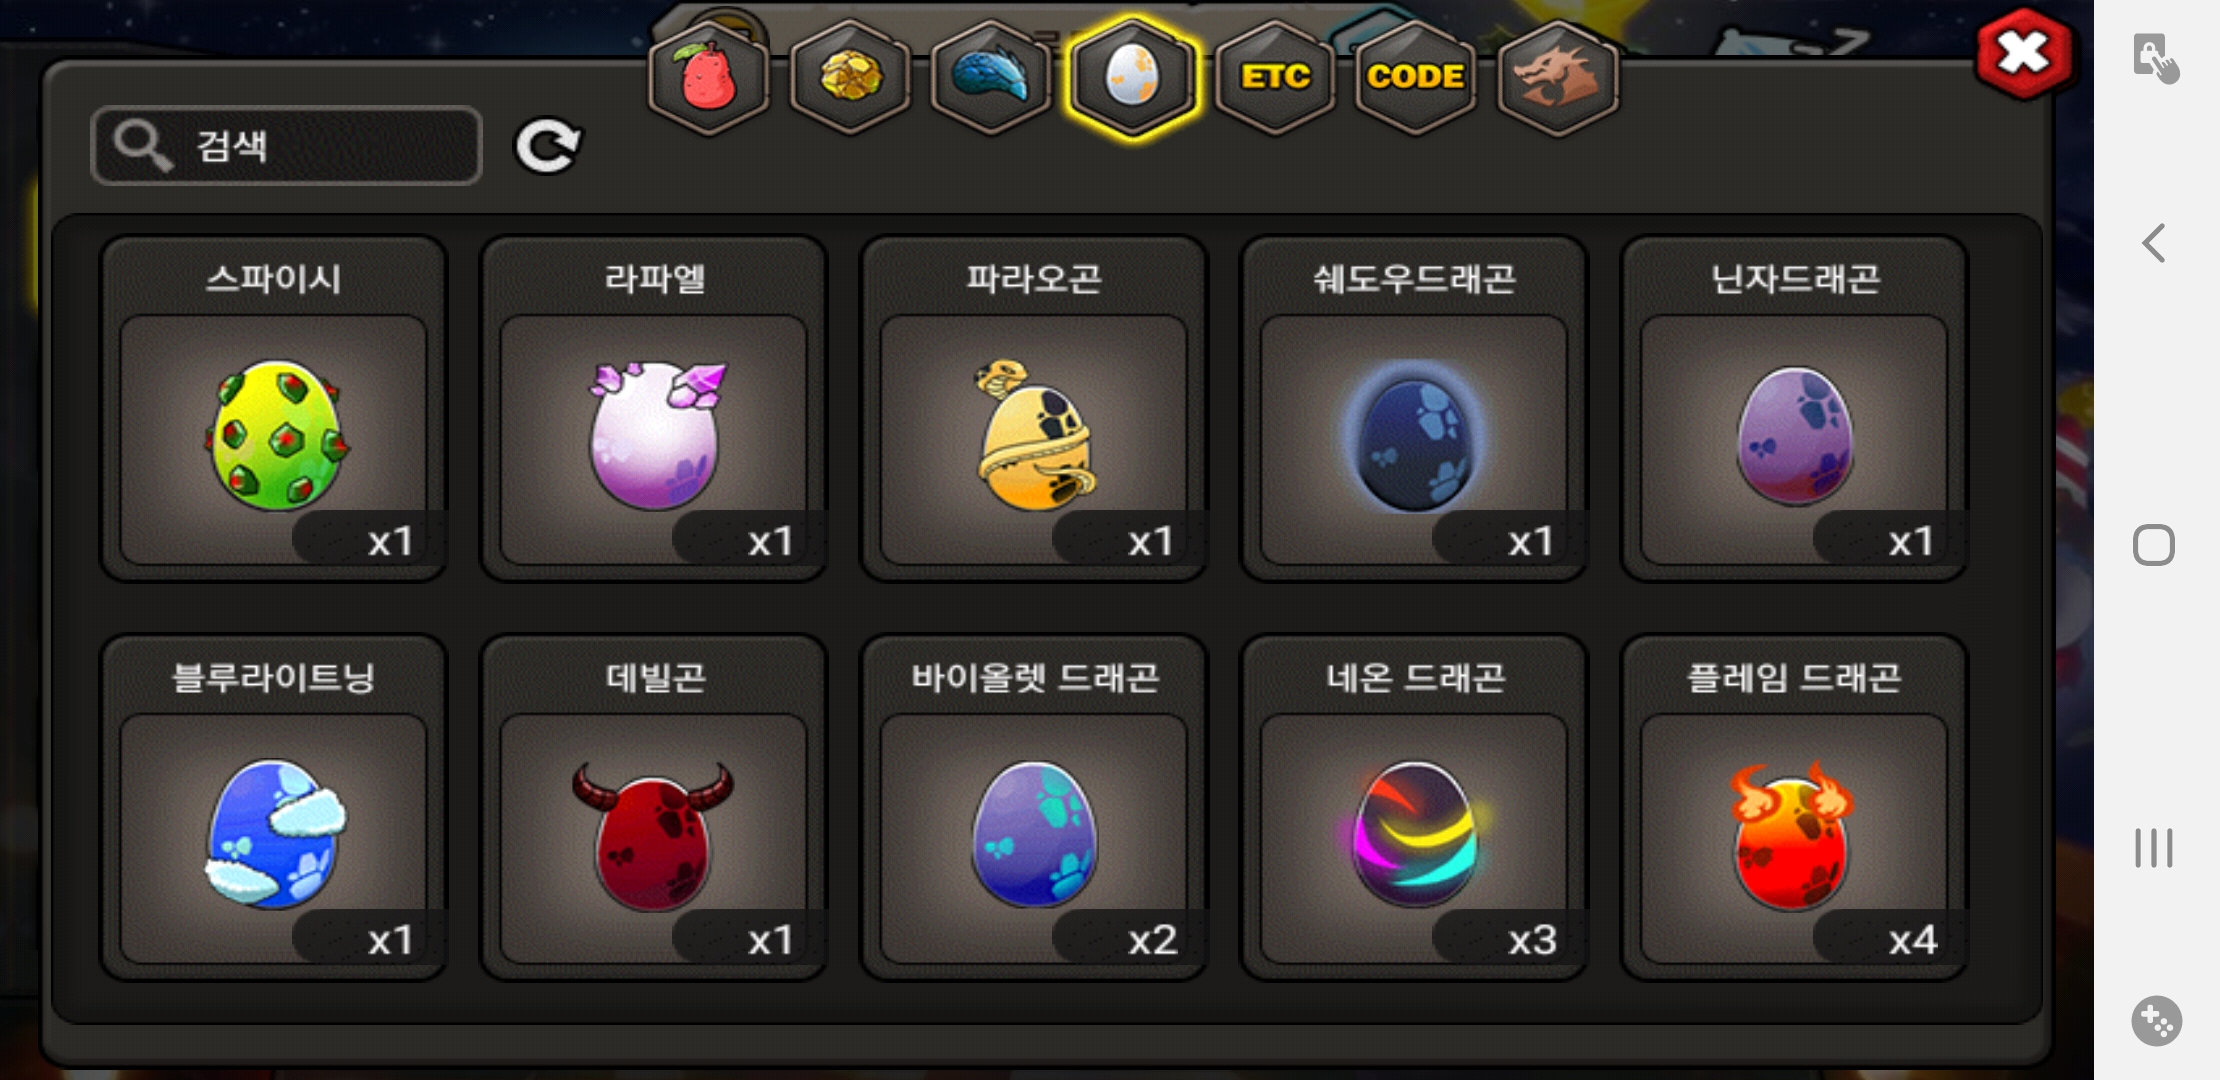Select the 닌자드래곤 purple egg

point(1795,409)
